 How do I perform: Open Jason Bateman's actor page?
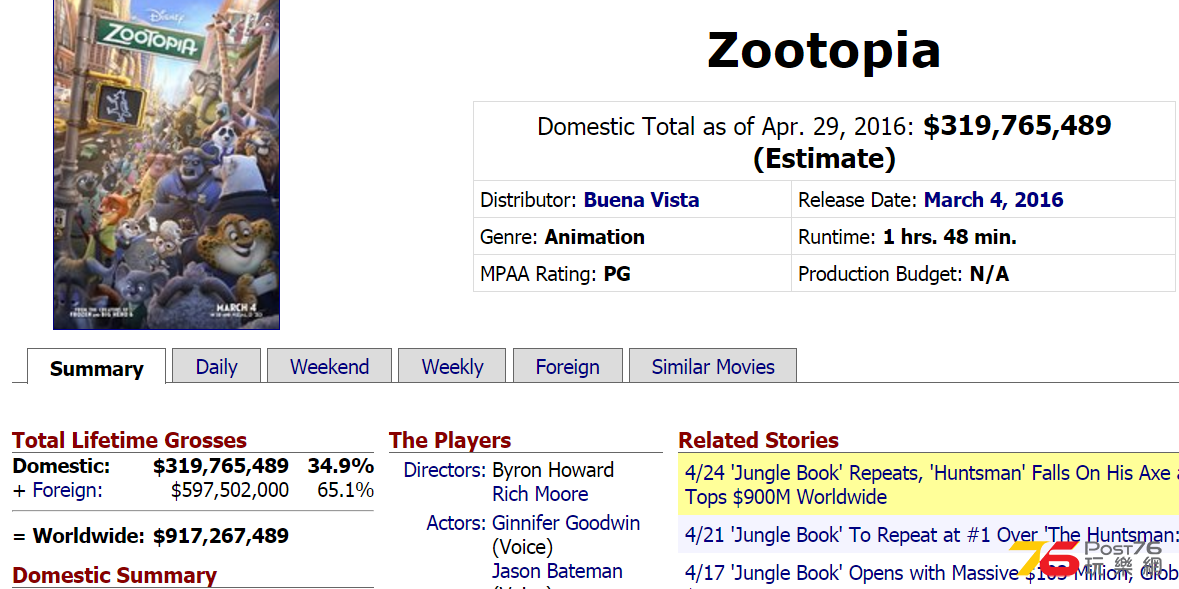click(x=557, y=571)
